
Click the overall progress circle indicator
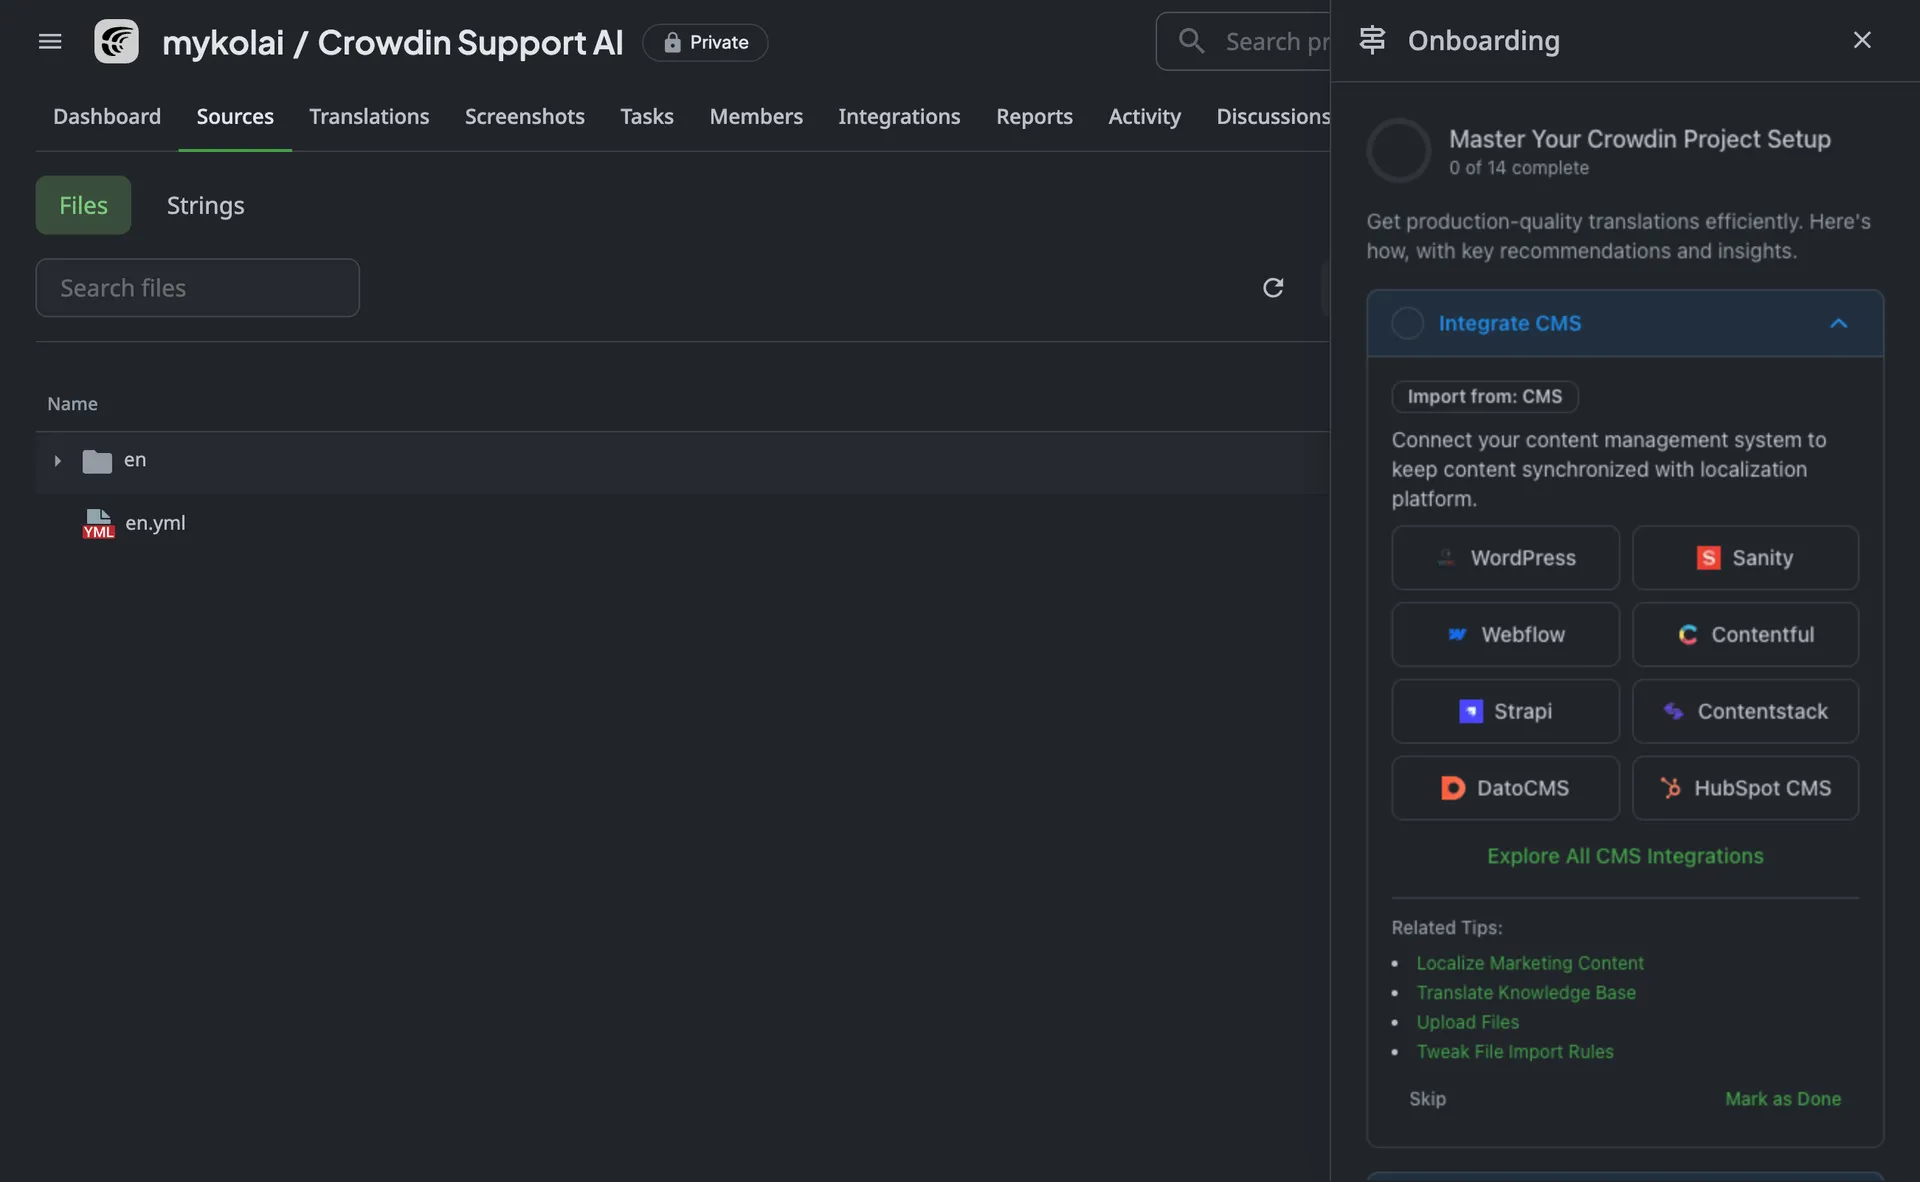(1399, 151)
